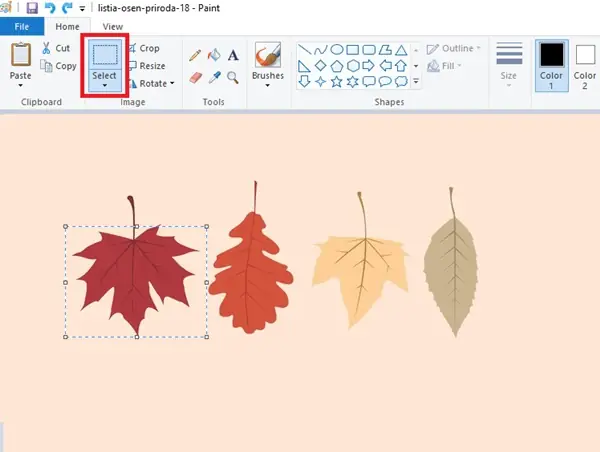This screenshot has width=600, height=452.
Task: Click the Crop button
Action: pos(144,48)
